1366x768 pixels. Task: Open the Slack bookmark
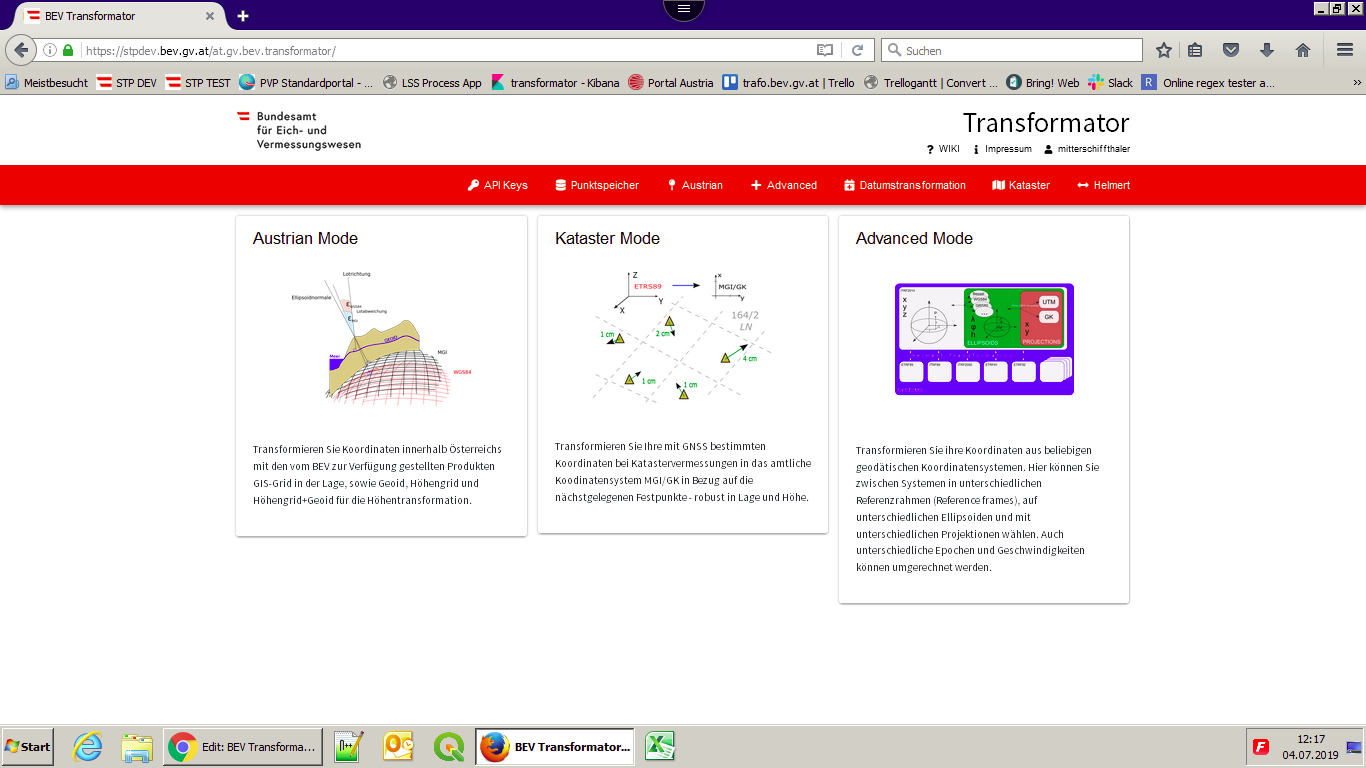point(1110,83)
